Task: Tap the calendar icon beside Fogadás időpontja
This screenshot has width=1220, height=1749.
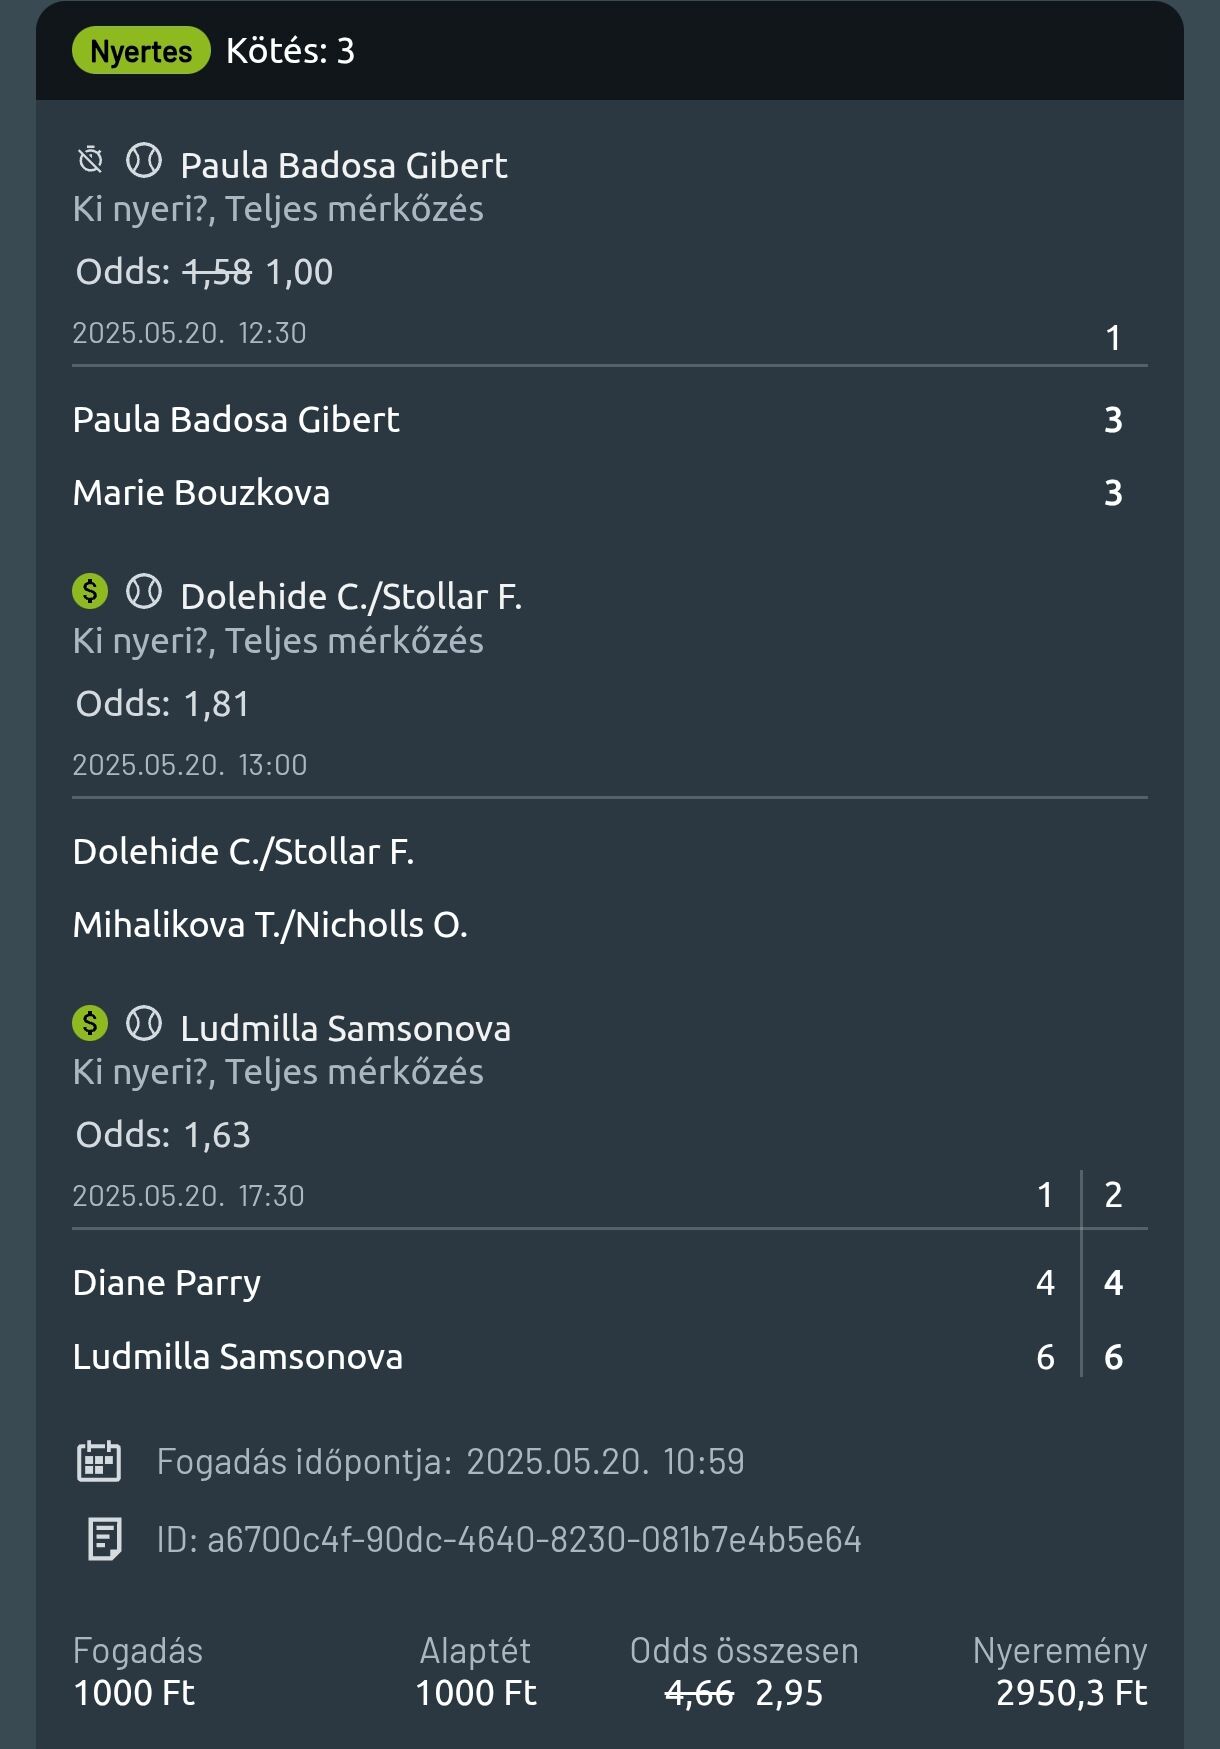Action: tap(99, 1461)
